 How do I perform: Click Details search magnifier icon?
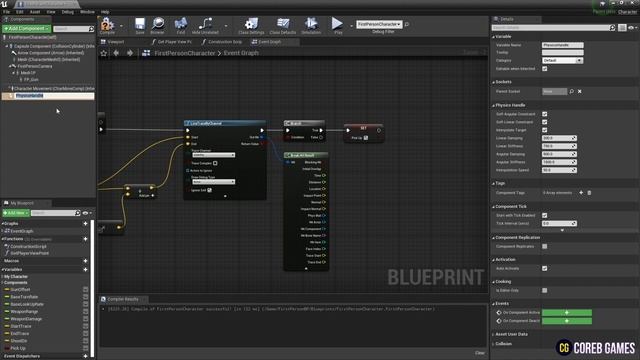pos(612,28)
